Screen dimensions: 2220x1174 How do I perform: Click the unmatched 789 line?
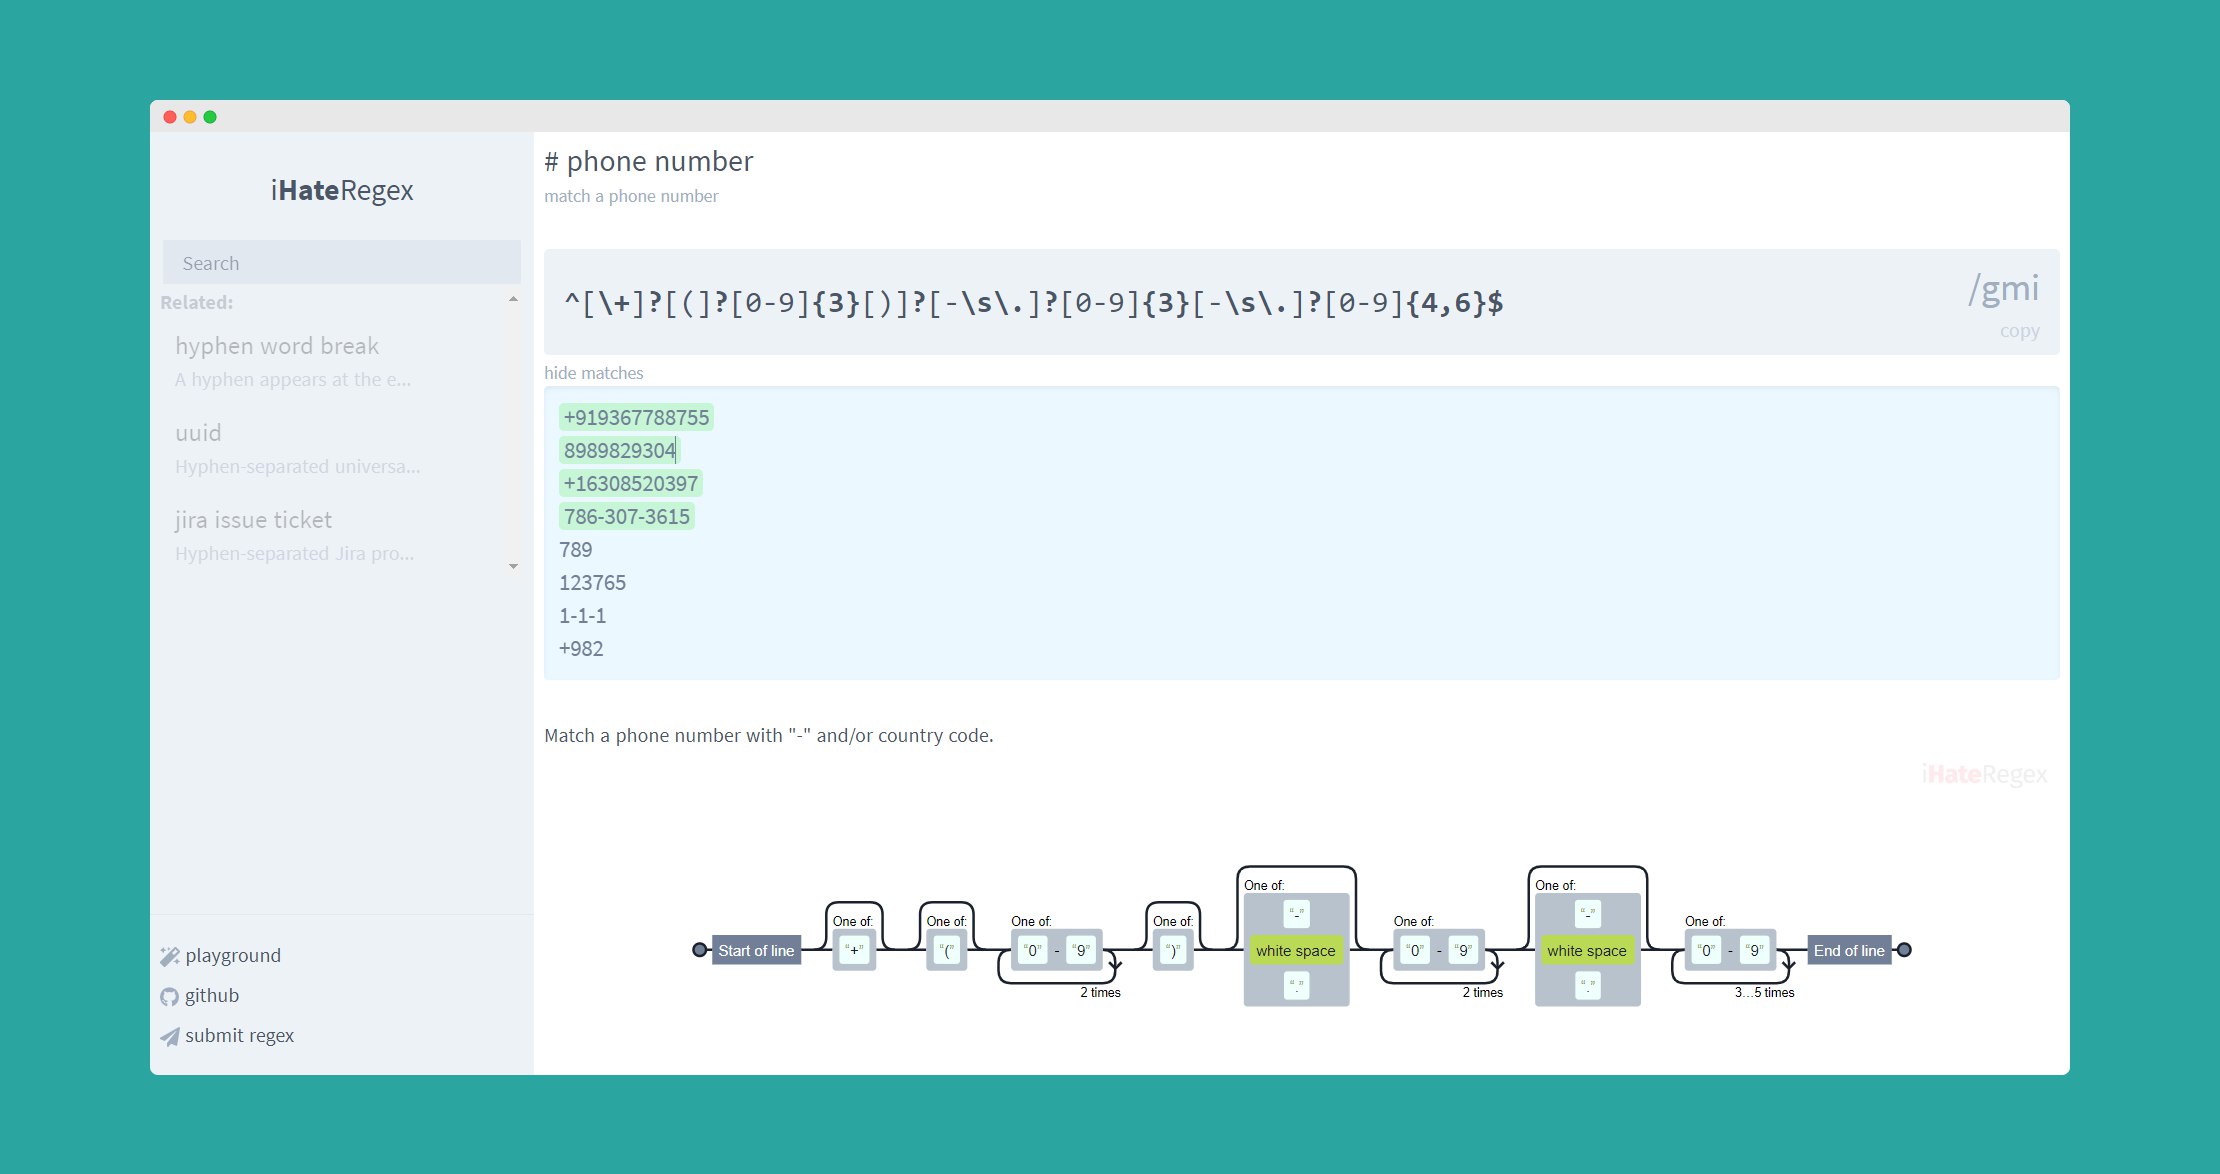(576, 550)
